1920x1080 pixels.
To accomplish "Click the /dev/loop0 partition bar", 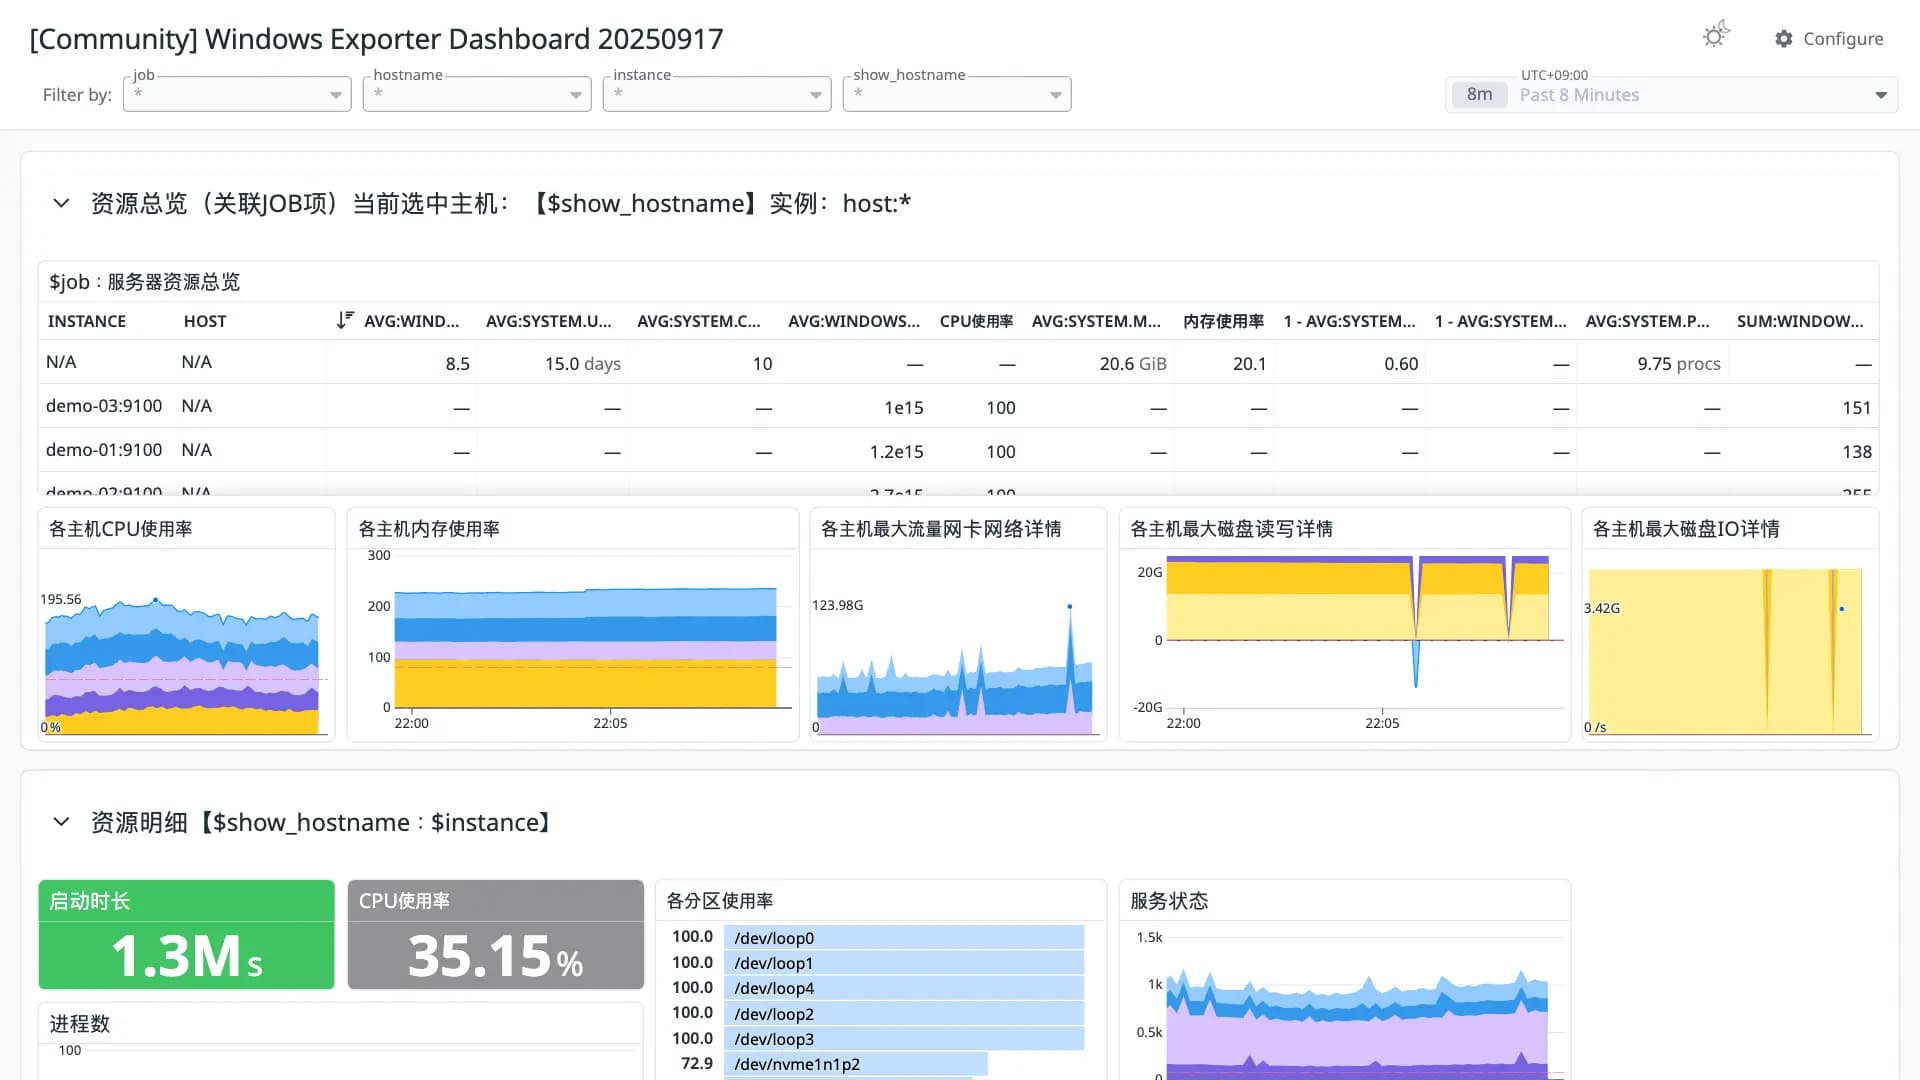I will click(x=904, y=937).
